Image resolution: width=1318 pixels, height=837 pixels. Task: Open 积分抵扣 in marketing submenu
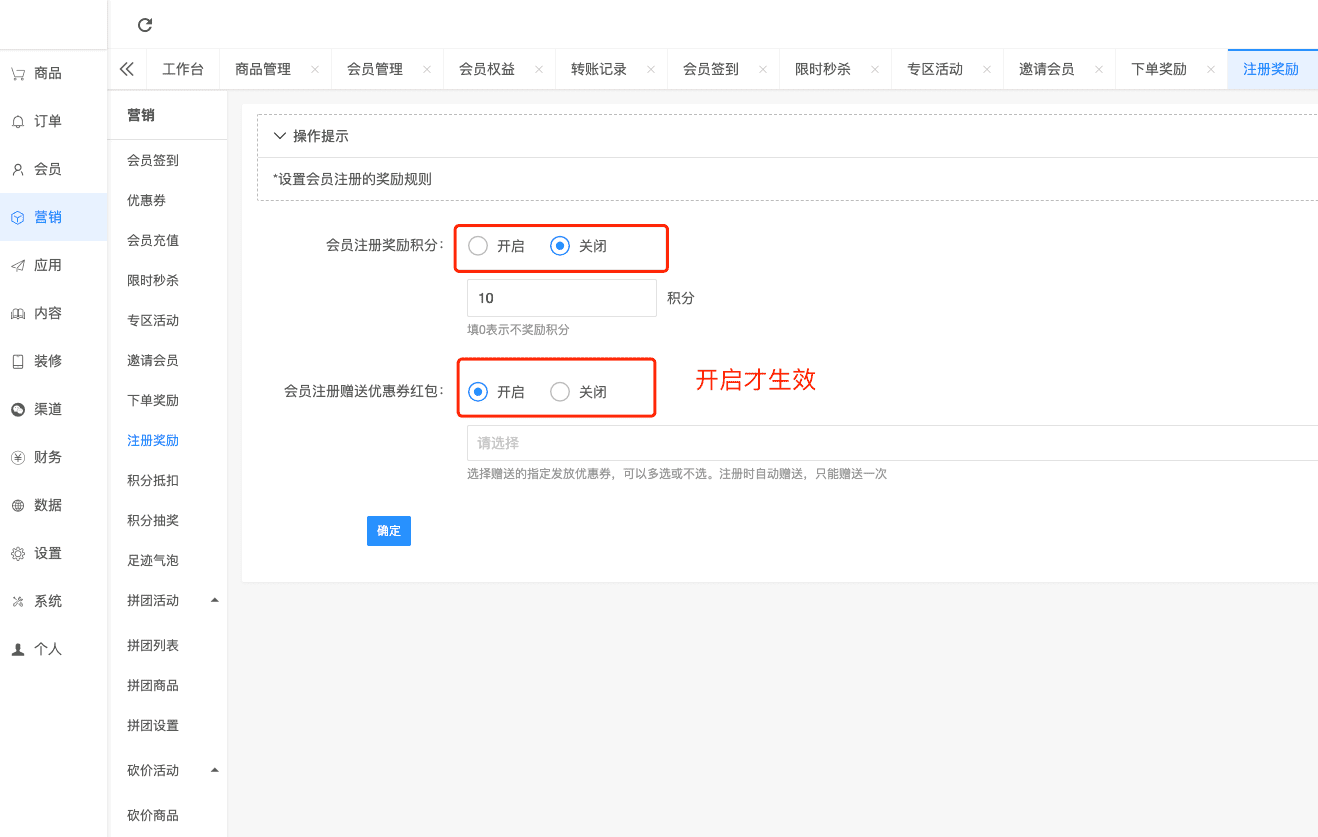(153, 480)
